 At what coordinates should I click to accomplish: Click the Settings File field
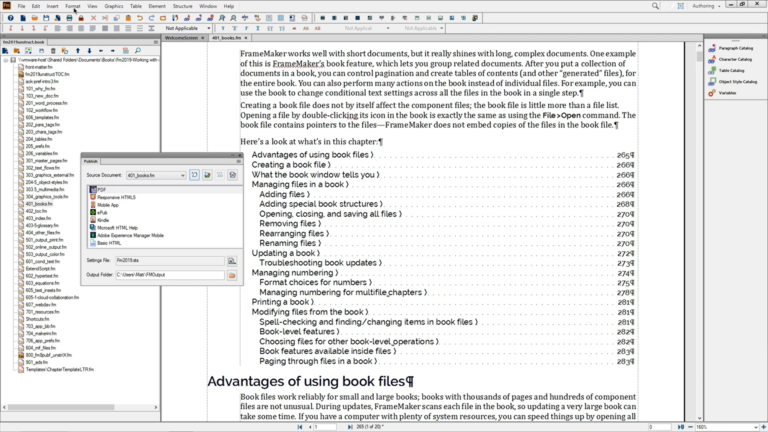170,261
